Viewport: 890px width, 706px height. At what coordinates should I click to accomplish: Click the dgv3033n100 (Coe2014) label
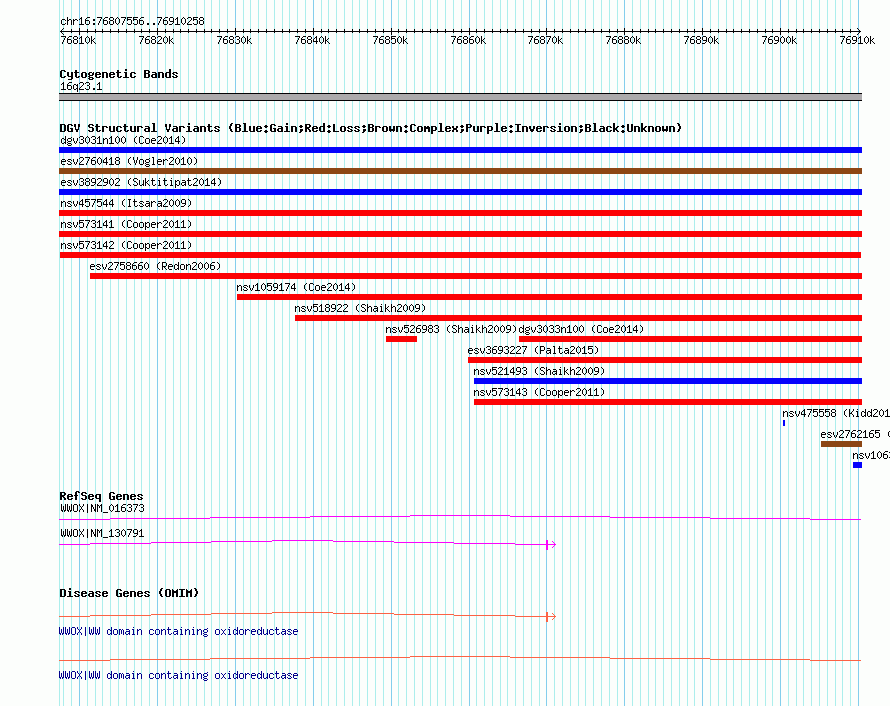click(581, 329)
